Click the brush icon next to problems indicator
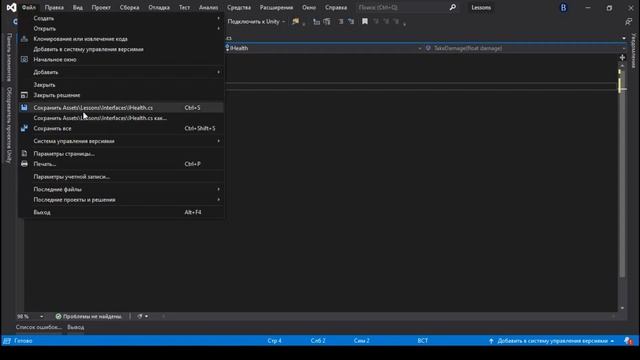 pyautogui.click(x=140, y=316)
